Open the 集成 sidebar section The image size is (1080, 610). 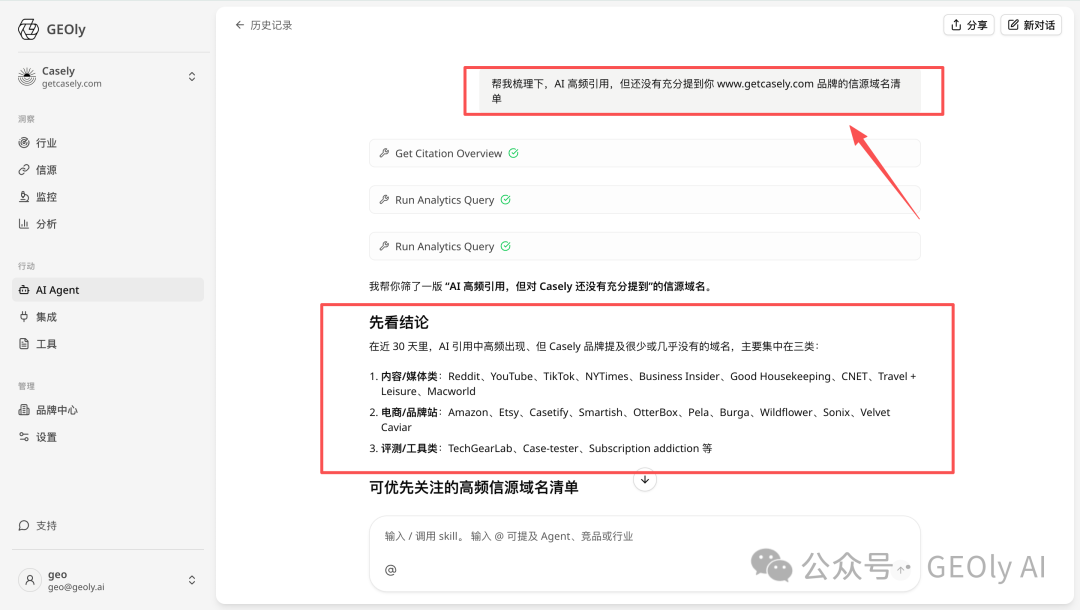(x=108, y=317)
